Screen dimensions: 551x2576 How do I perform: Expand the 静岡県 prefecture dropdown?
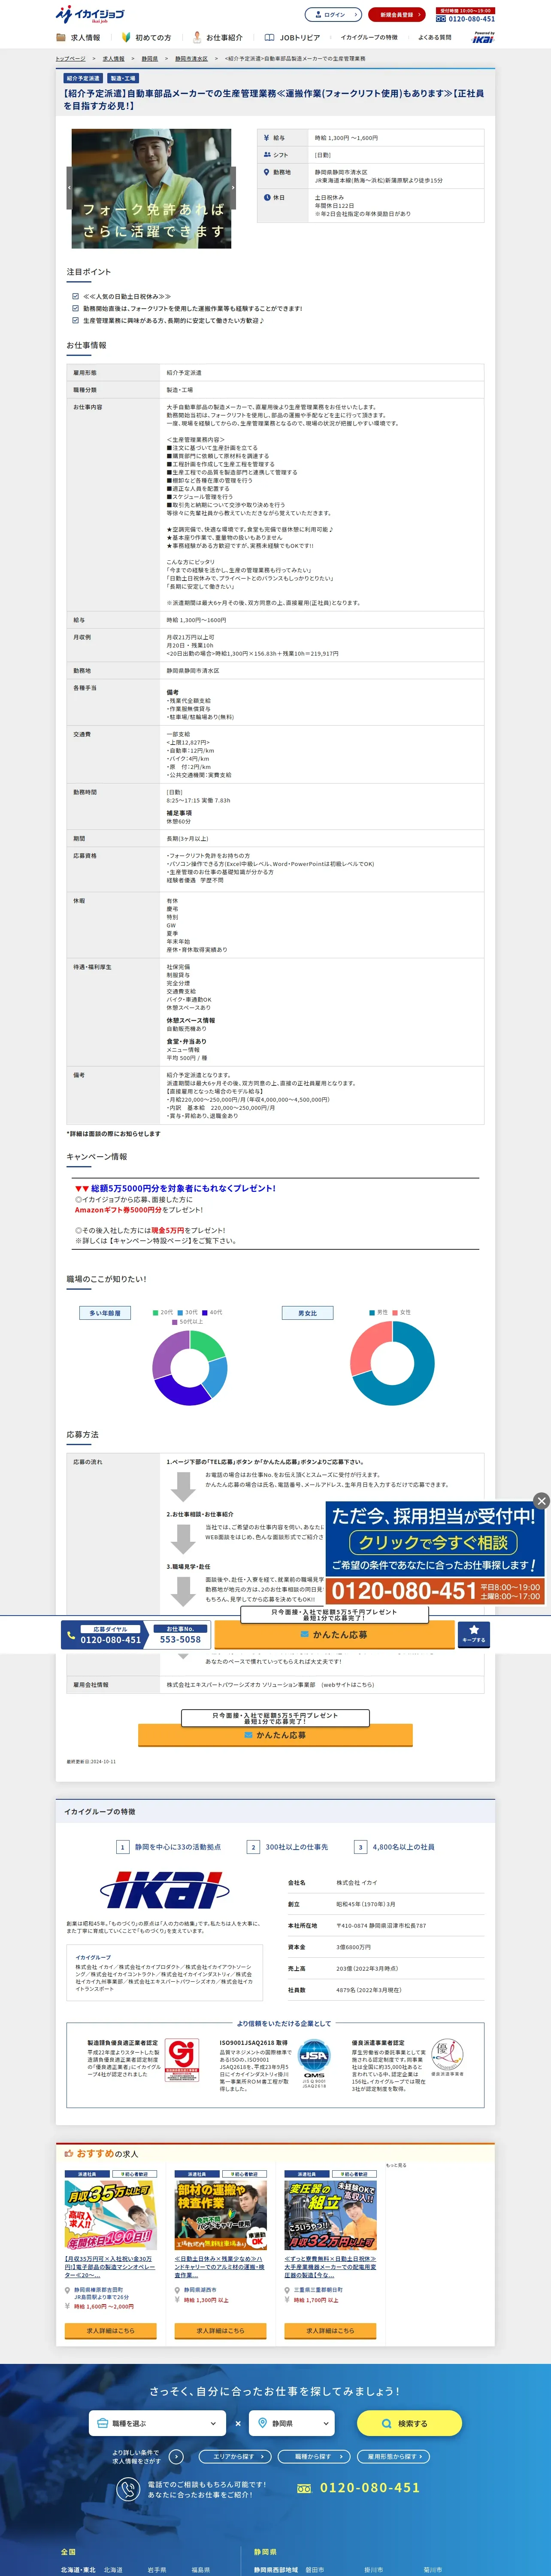(291, 2423)
